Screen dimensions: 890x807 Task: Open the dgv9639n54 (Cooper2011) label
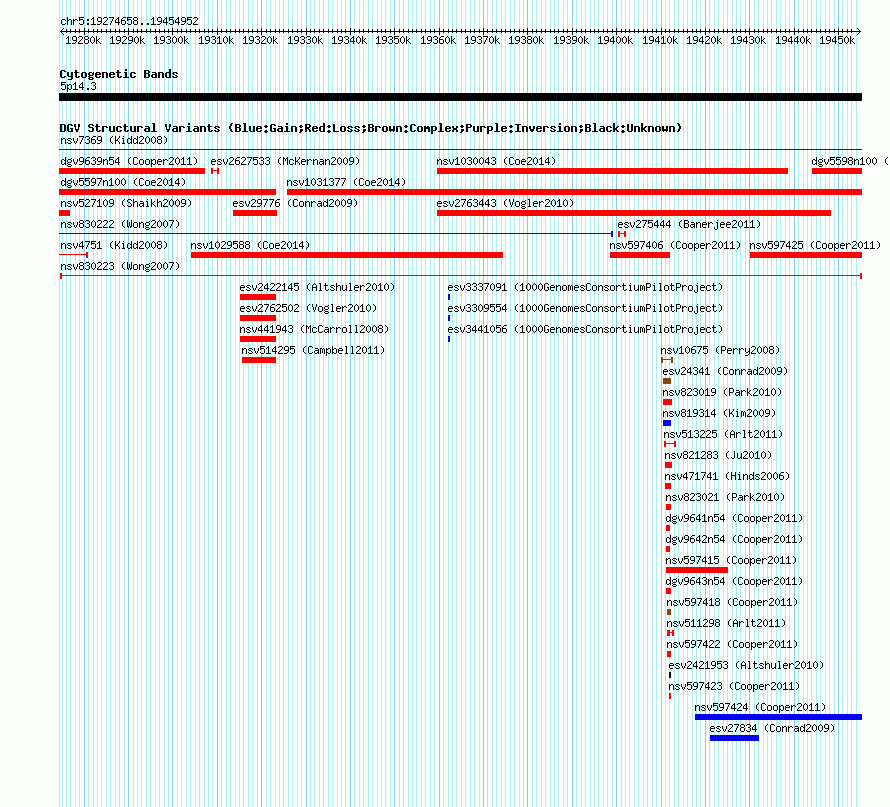click(x=129, y=161)
